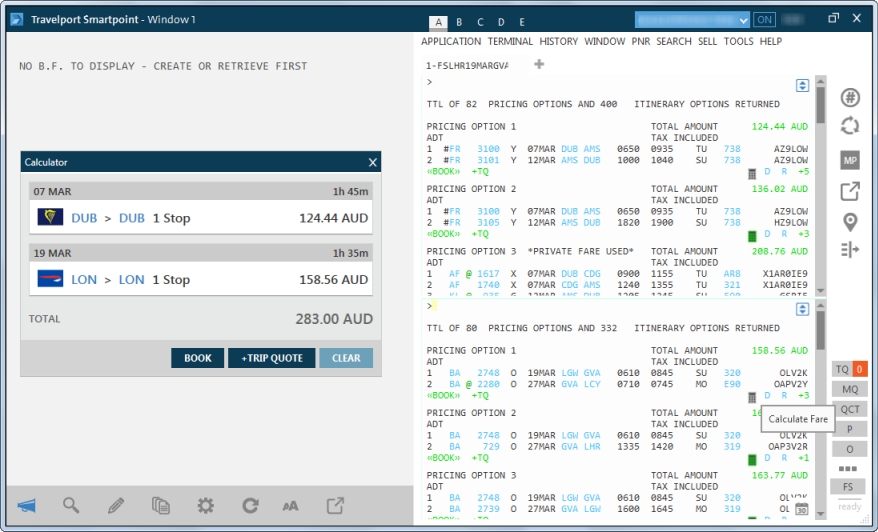The width and height of the screenshot is (878, 532).
Task: Click the CLEAR button in Calculator
Action: pyautogui.click(x=346, y=358)
